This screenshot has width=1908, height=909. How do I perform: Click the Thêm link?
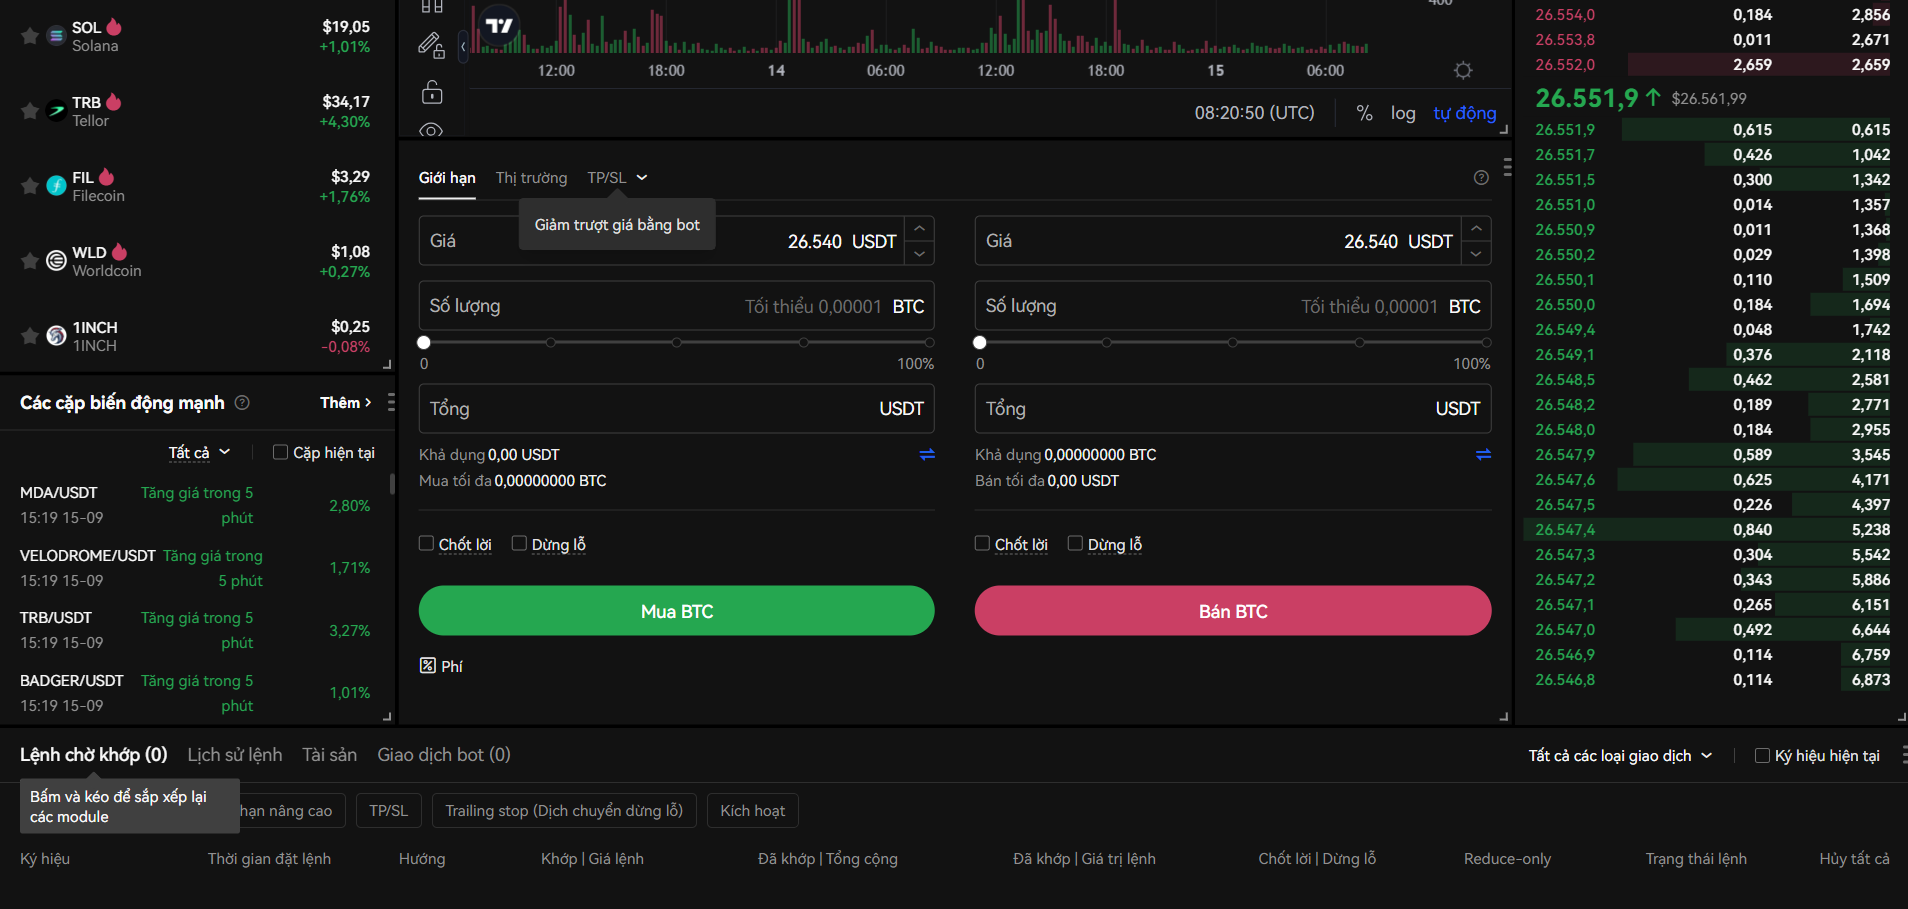click(345, 402)
